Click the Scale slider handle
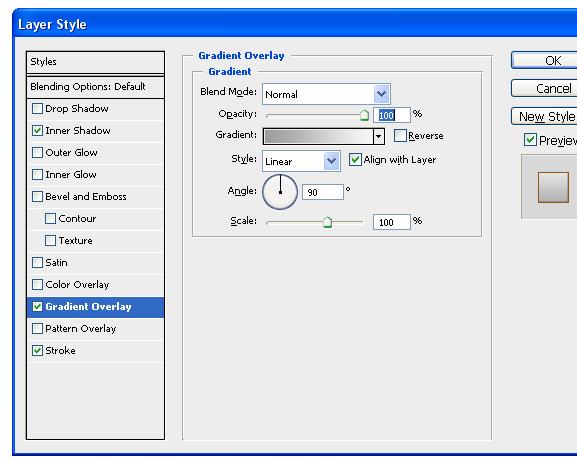577x460 pixels. (327, 222)
